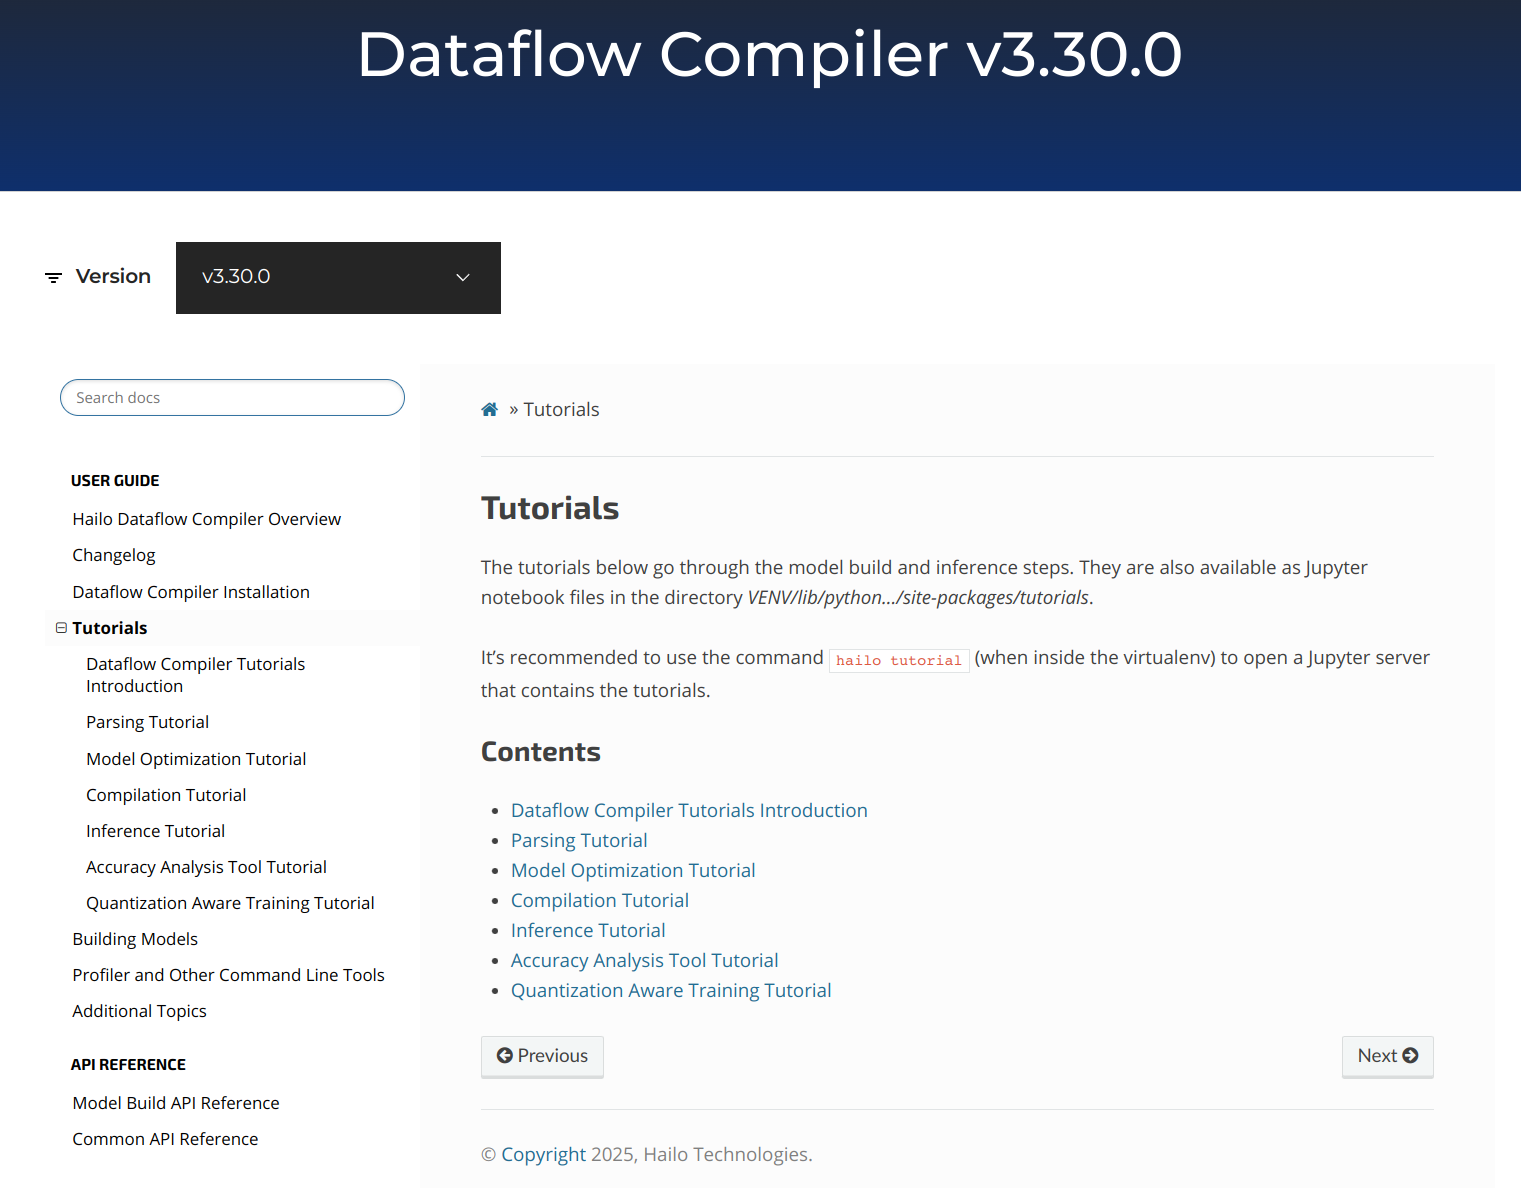Viewport: 1521px width, 1188px height.
Task: Open Parsing Tutorial in the sidebar
Action: pos(147,722)
